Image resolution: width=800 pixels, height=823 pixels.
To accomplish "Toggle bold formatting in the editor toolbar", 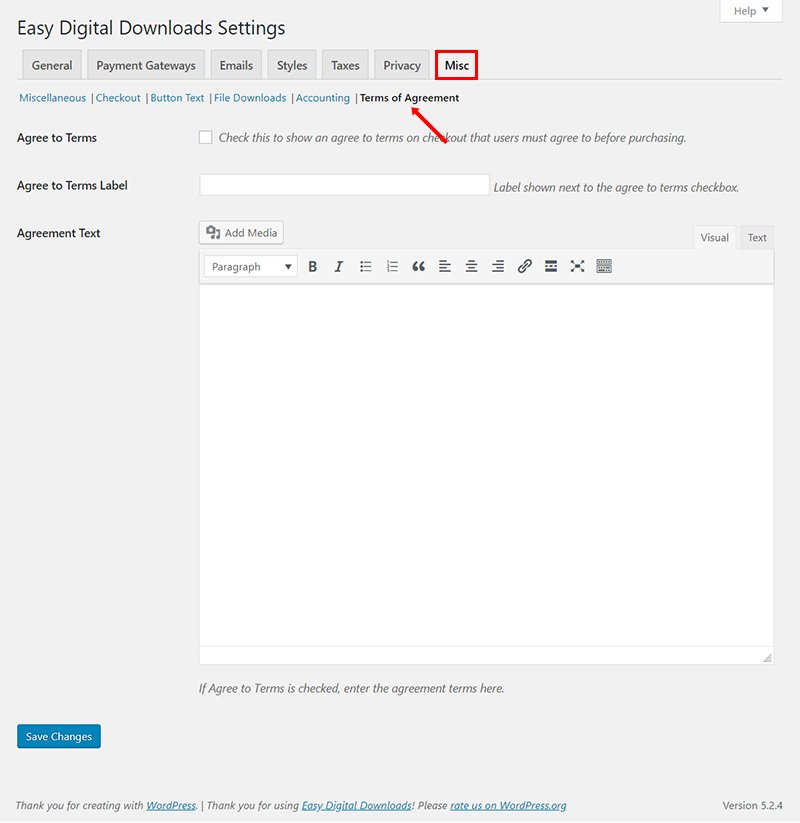I will 312,267.
